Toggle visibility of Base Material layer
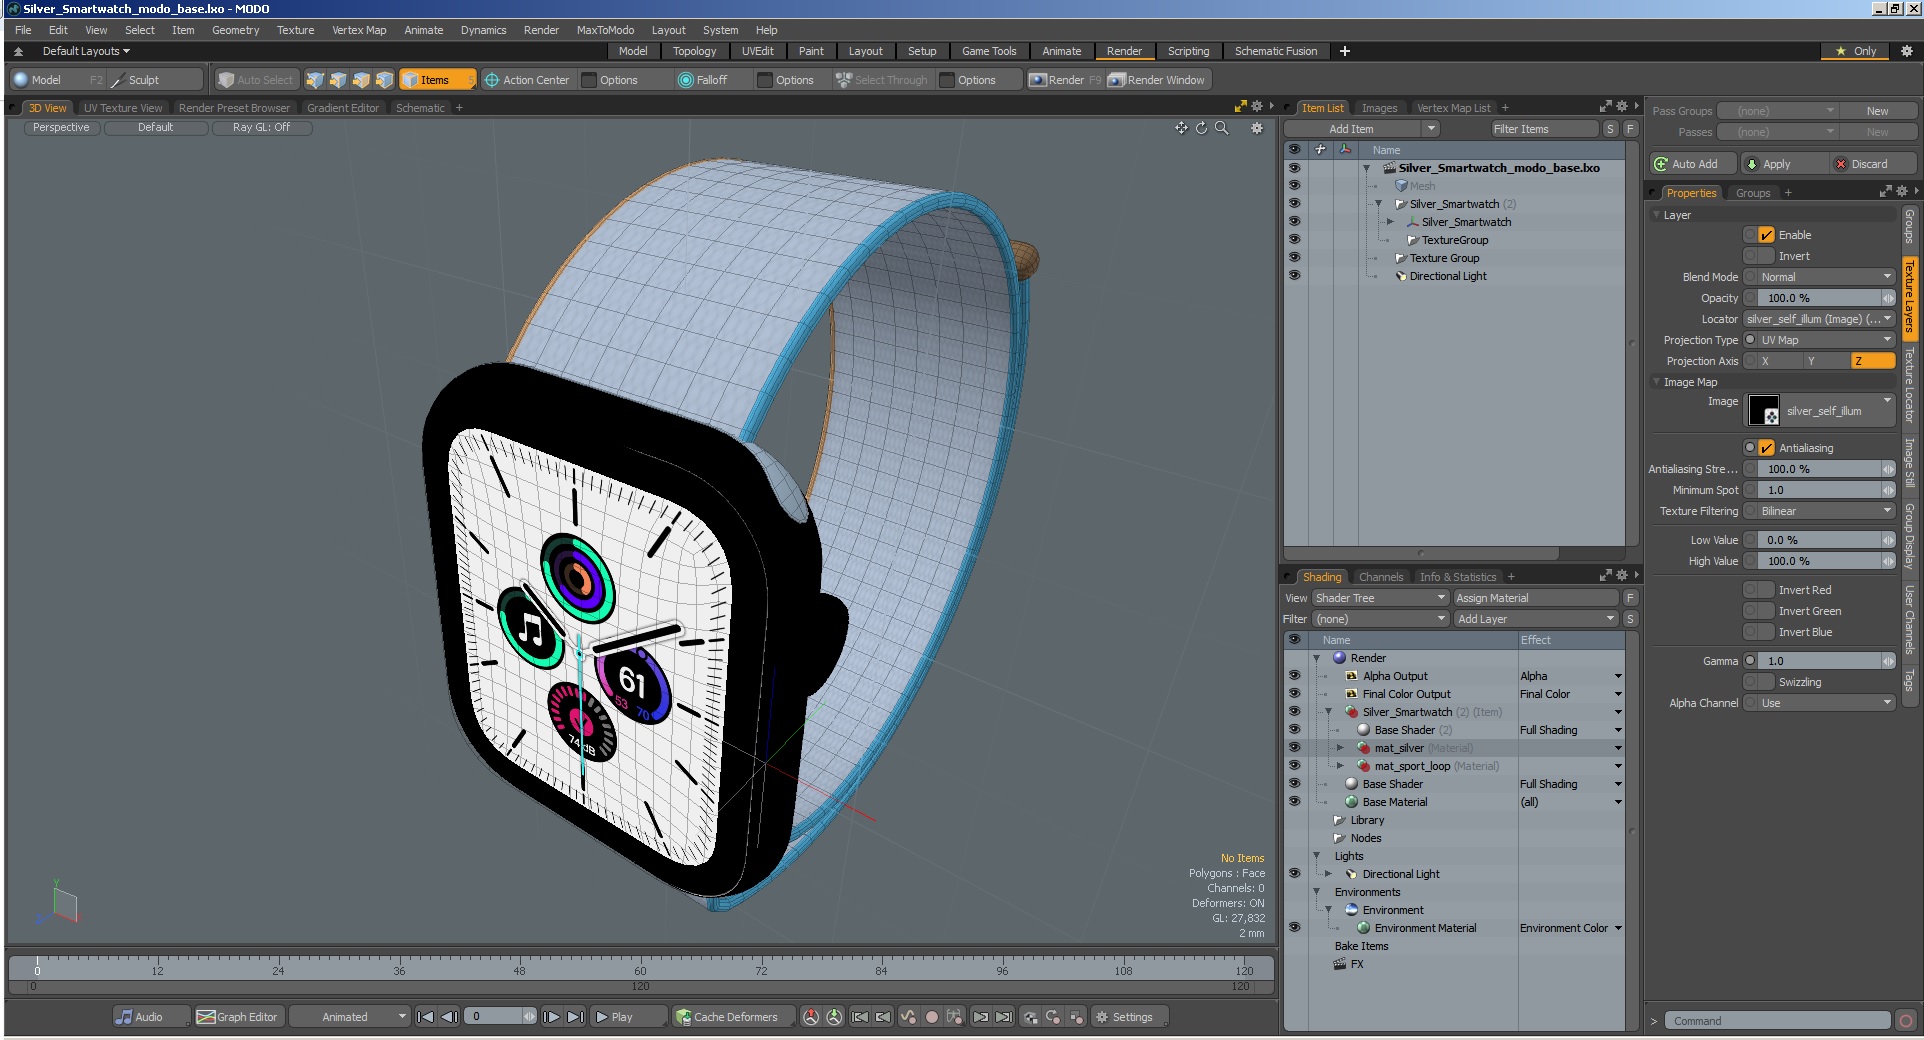The height and width of the screenshot is (1040, 1924). 1294,802
